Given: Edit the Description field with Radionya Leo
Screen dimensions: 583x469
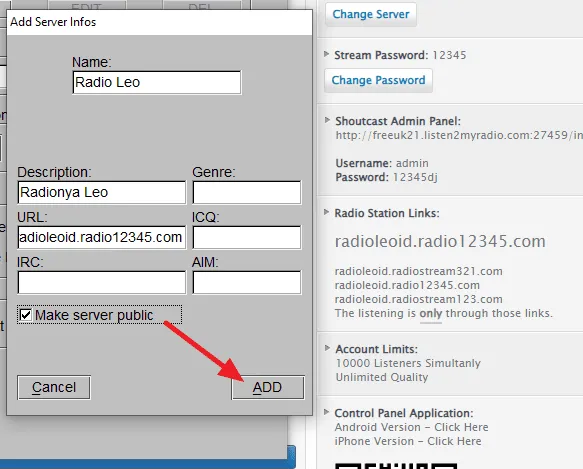Looking at the screenshot, I should click(x=102, y=192).
